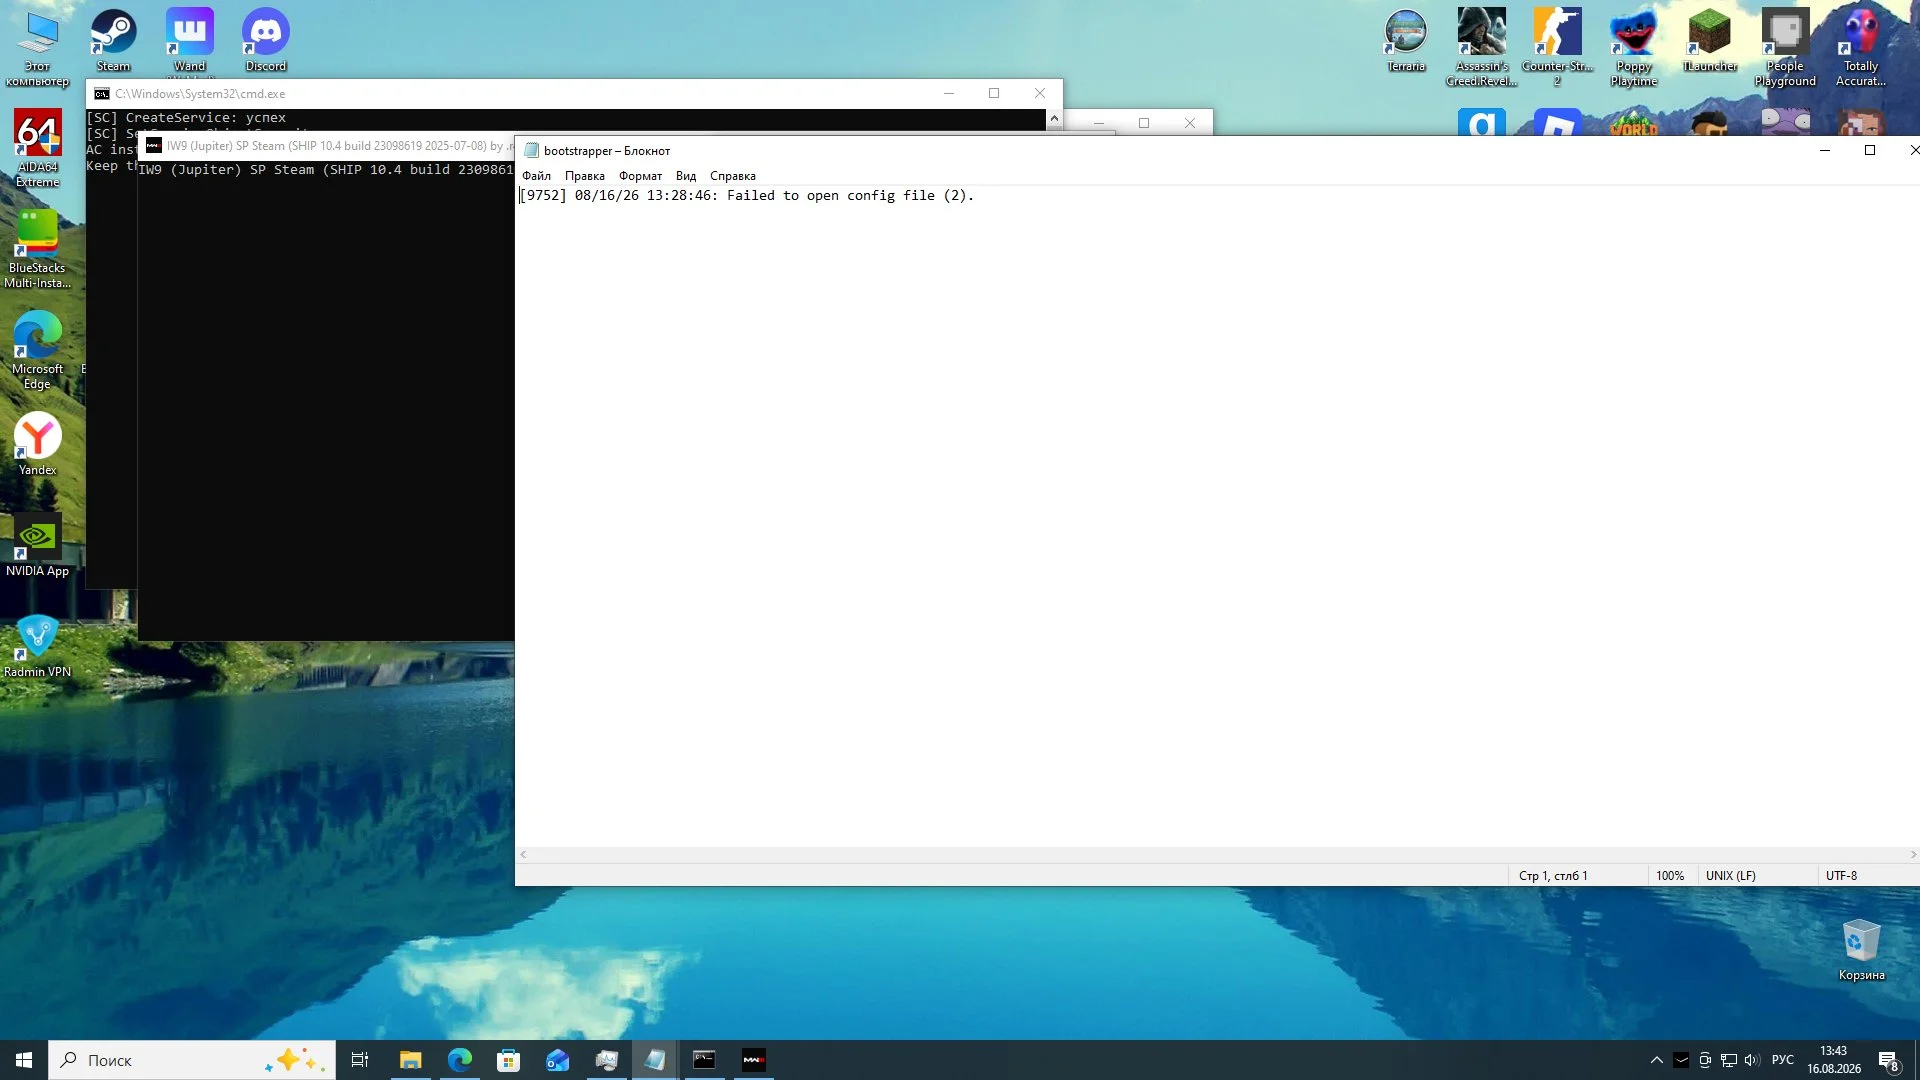1920x1080 pixels.
Task: Maximize the bootstrapper Notepad window
Action: [x=1870, y=150]
